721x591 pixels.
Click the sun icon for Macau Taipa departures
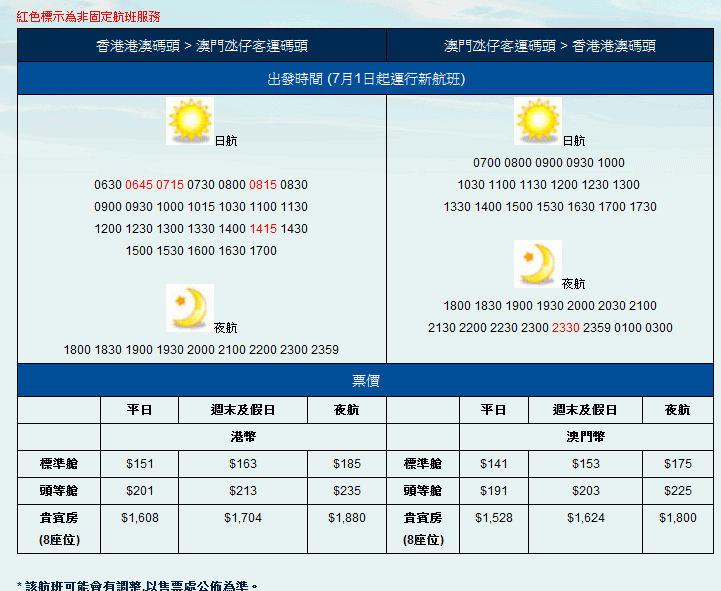[538, 121]
